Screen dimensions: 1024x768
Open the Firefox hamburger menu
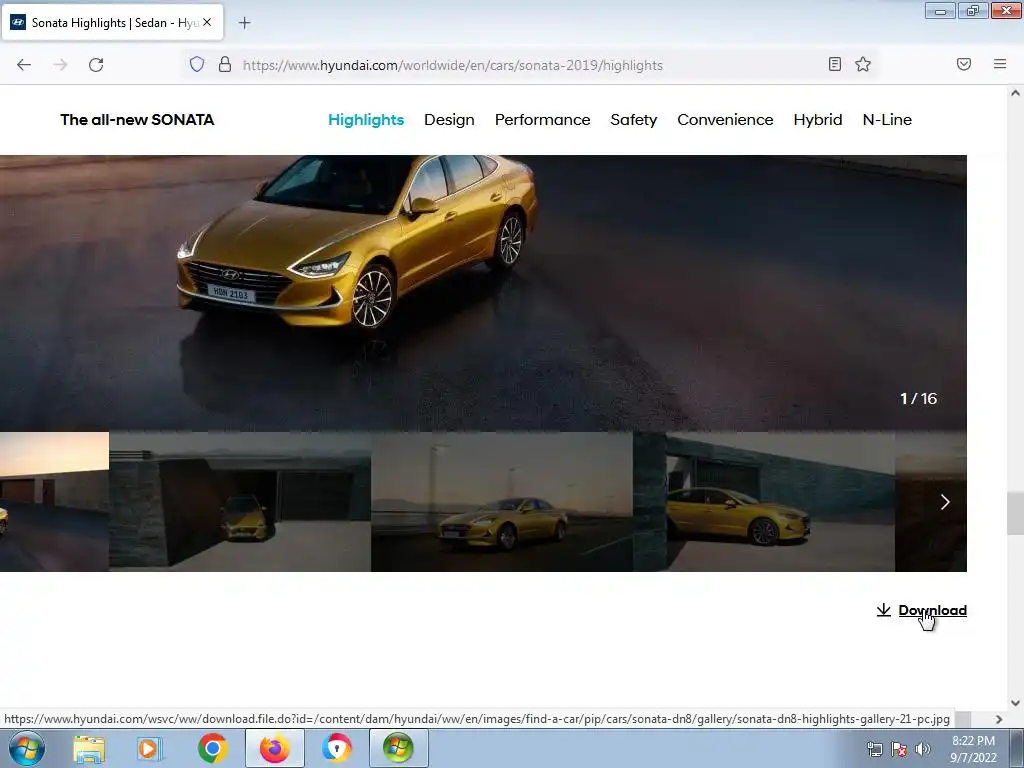1000,64
